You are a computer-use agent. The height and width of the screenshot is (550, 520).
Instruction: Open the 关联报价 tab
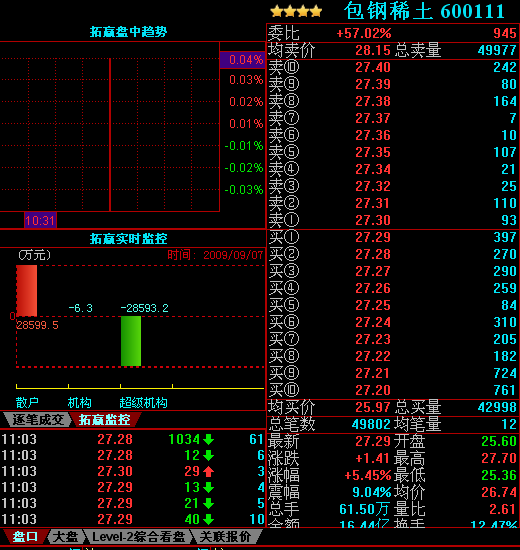[226, 537]
